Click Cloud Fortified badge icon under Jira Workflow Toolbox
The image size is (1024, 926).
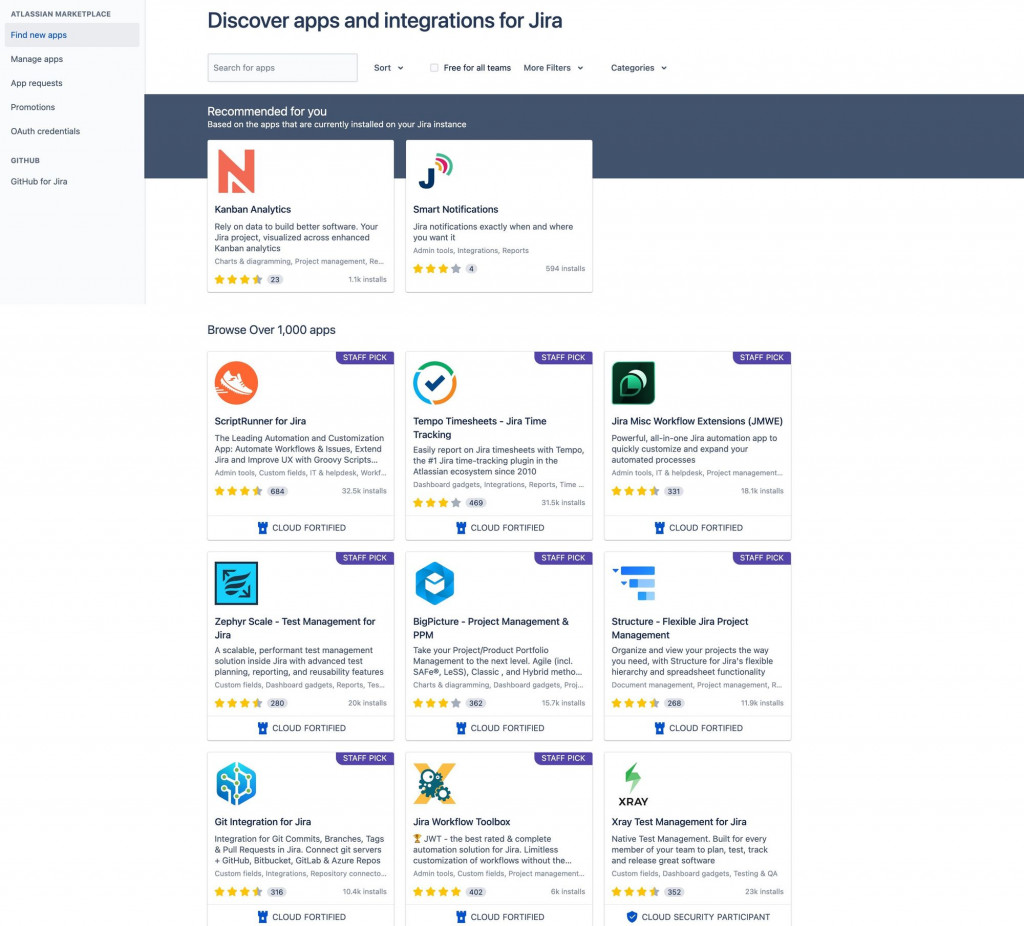click(x=461, y=917)
